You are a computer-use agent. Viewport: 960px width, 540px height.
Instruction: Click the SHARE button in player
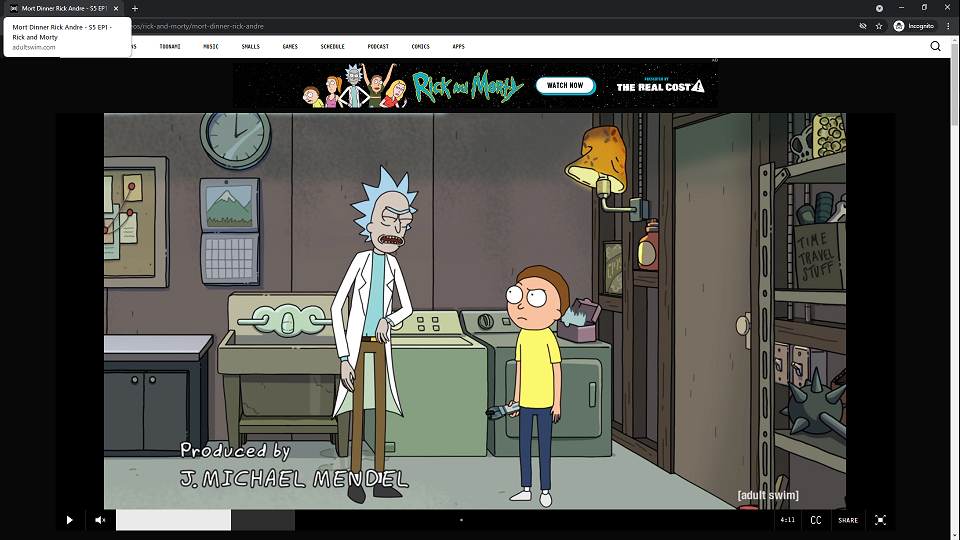pyautogui.click(x=848, y=520)
